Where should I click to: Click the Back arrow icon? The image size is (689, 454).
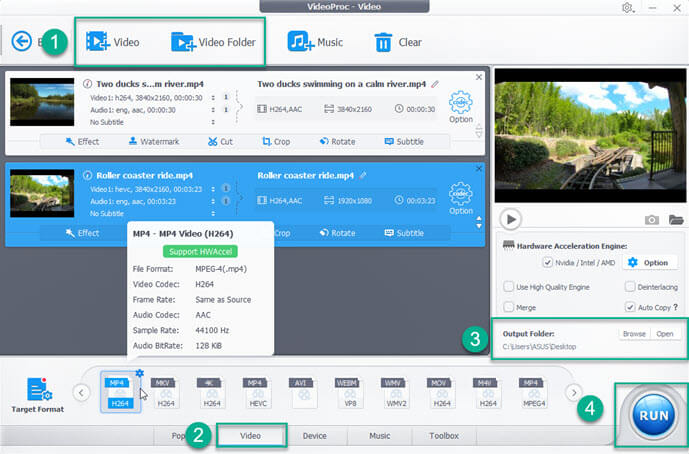click(x=22, y=42)
